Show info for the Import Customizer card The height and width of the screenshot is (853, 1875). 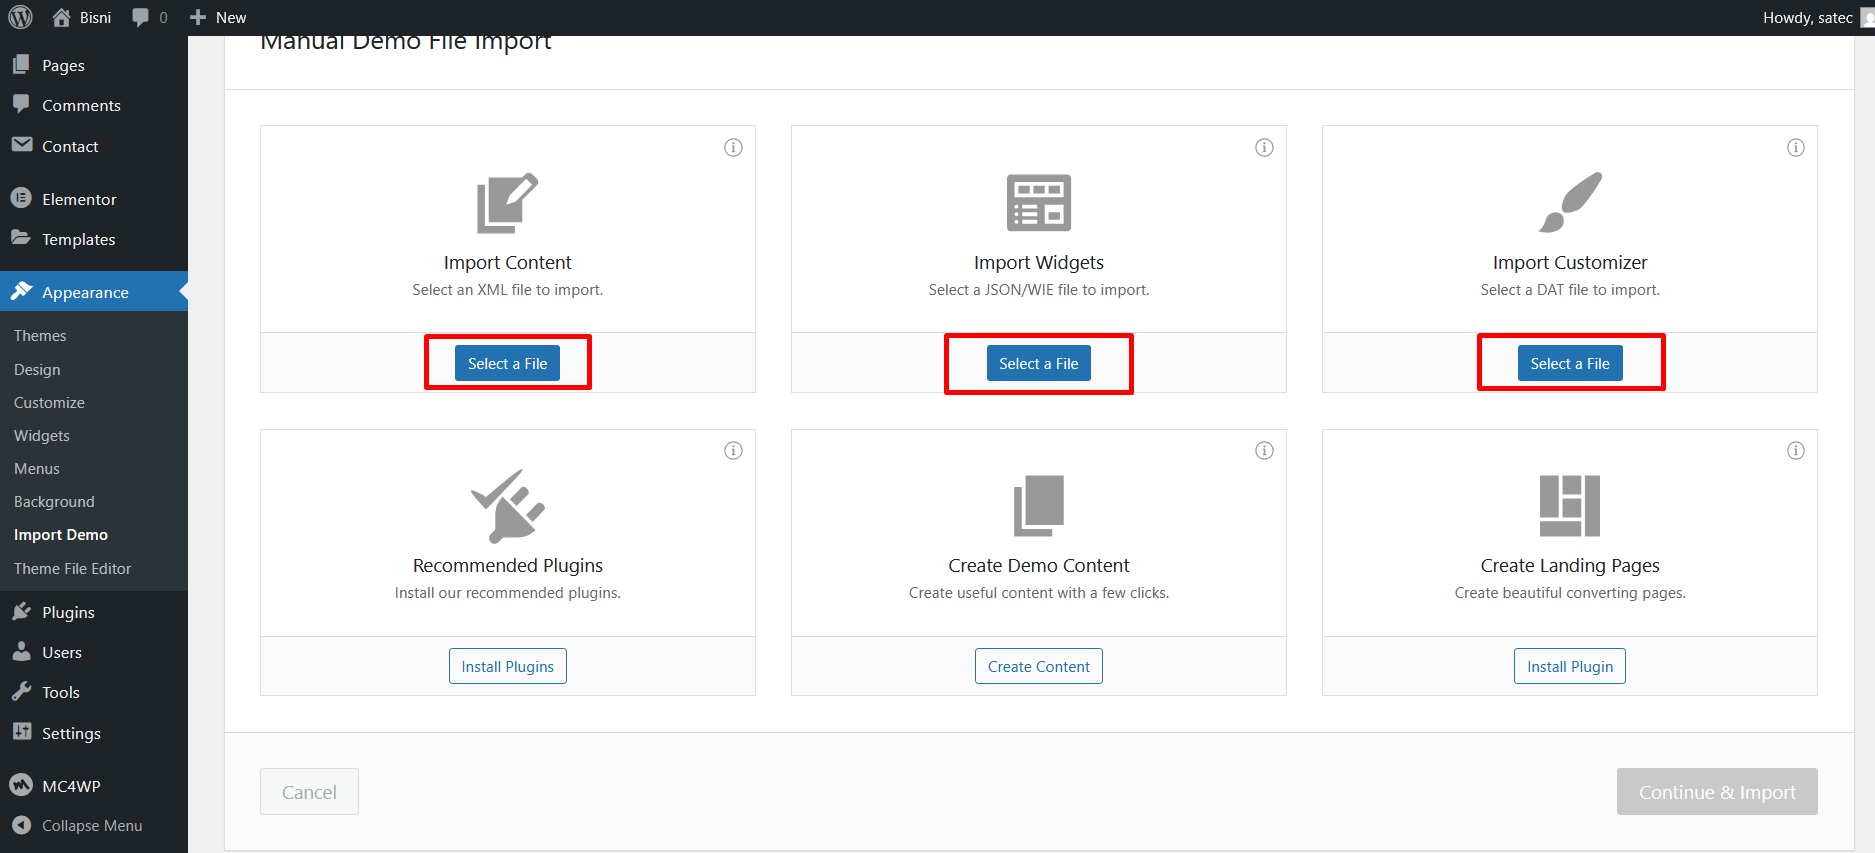click(1796, 148)
